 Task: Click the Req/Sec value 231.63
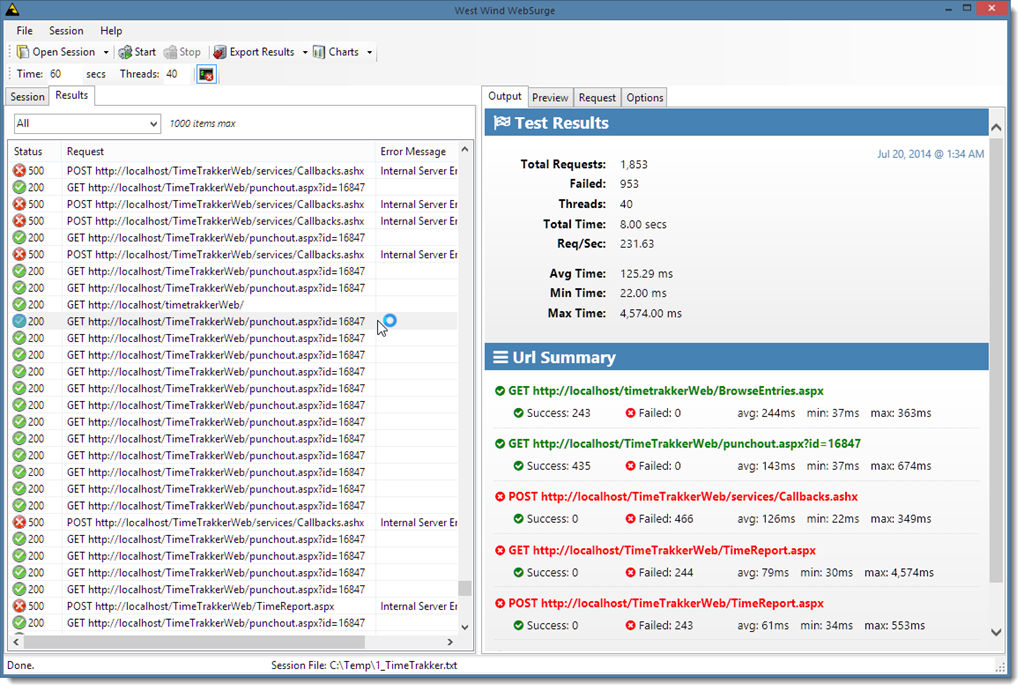(x=637, y=244)
